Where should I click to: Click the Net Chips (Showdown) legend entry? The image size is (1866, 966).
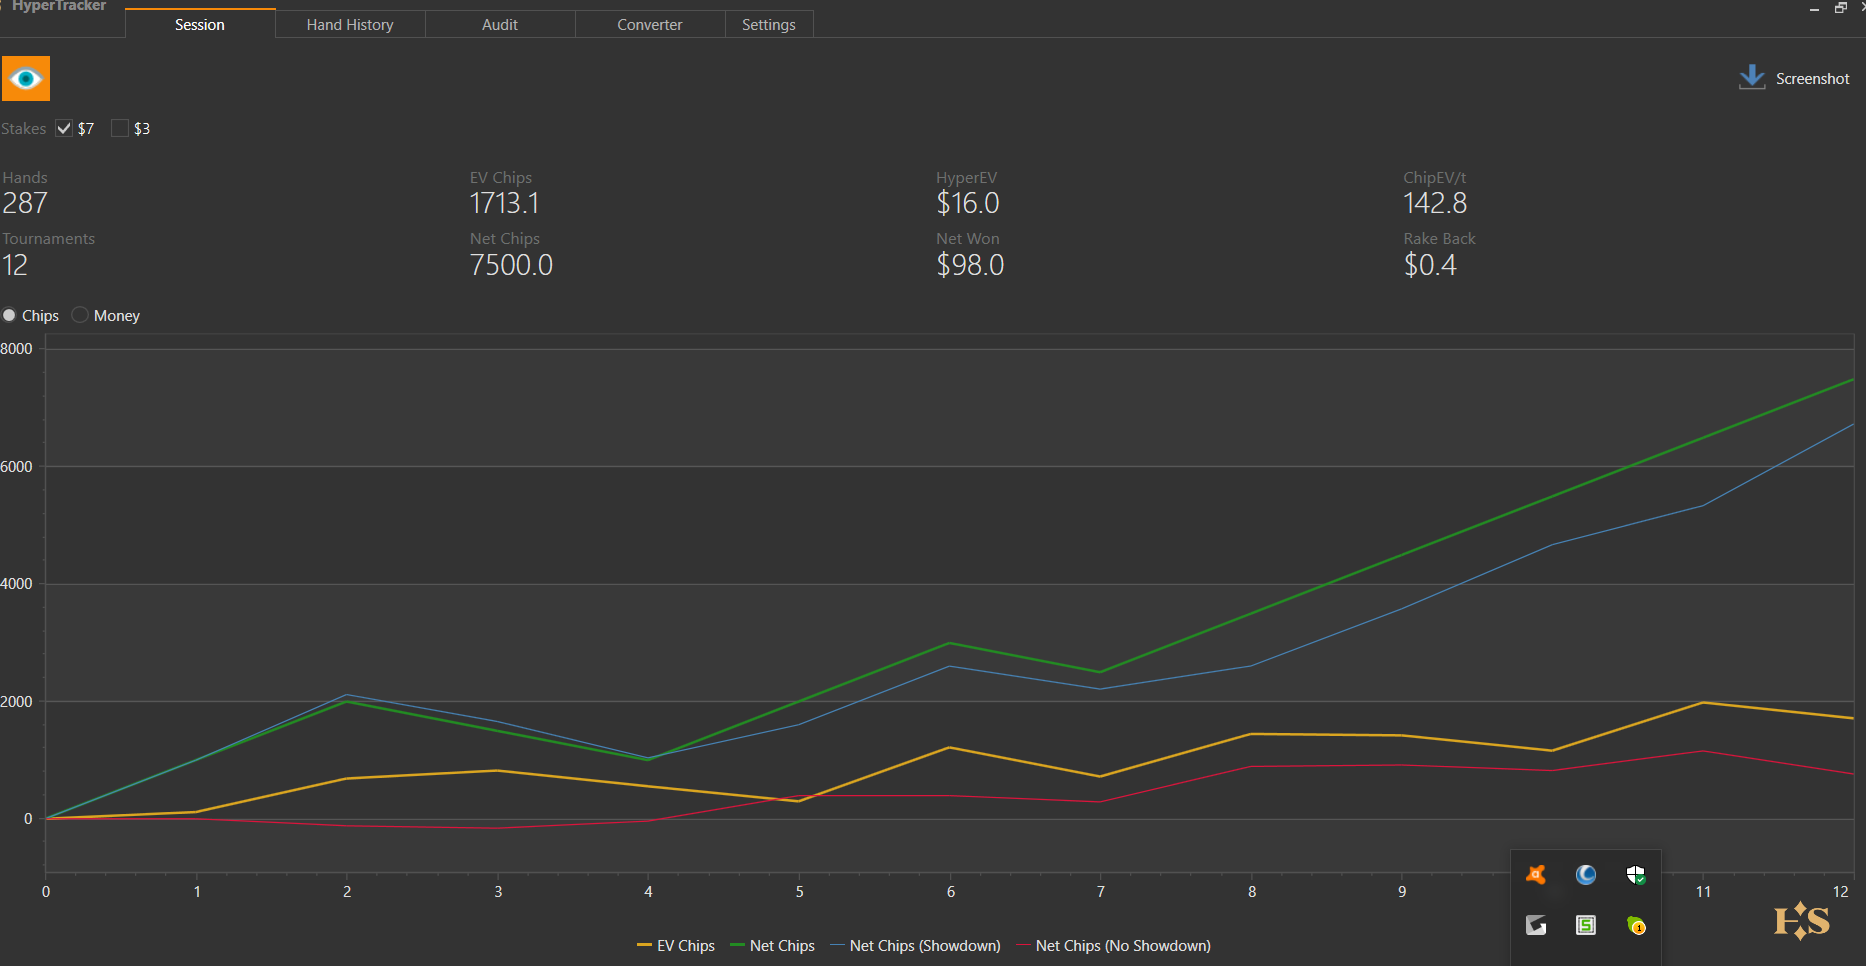[x=915, y=946]
